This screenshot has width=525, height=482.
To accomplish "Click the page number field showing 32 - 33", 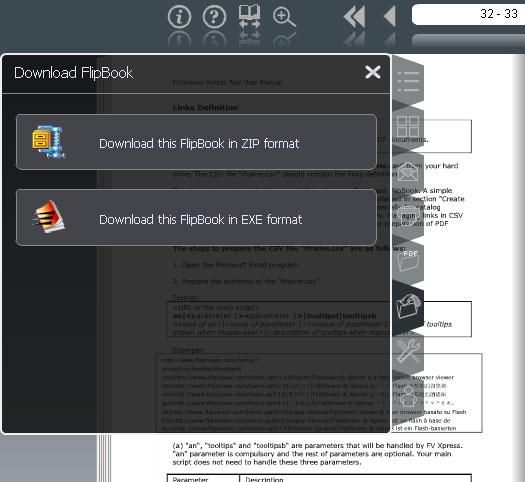I will pyautogui.click(x=468, y=14).
